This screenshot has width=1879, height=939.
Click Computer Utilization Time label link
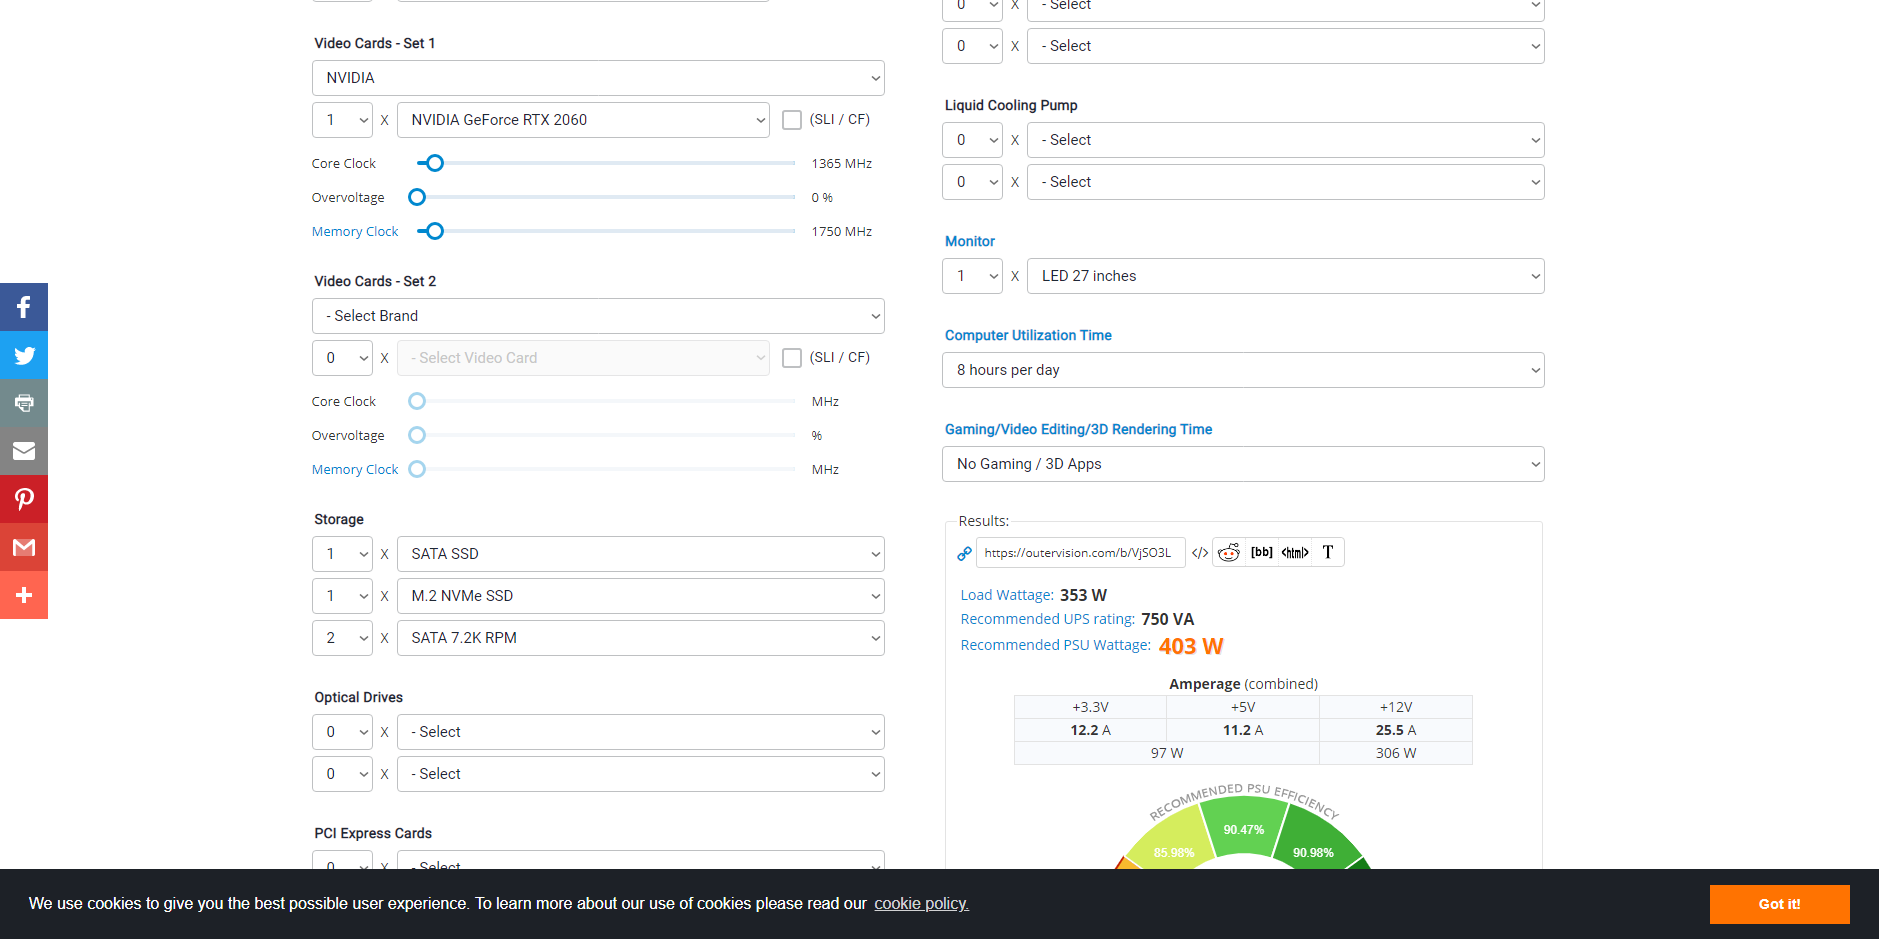click(1028, 336)
